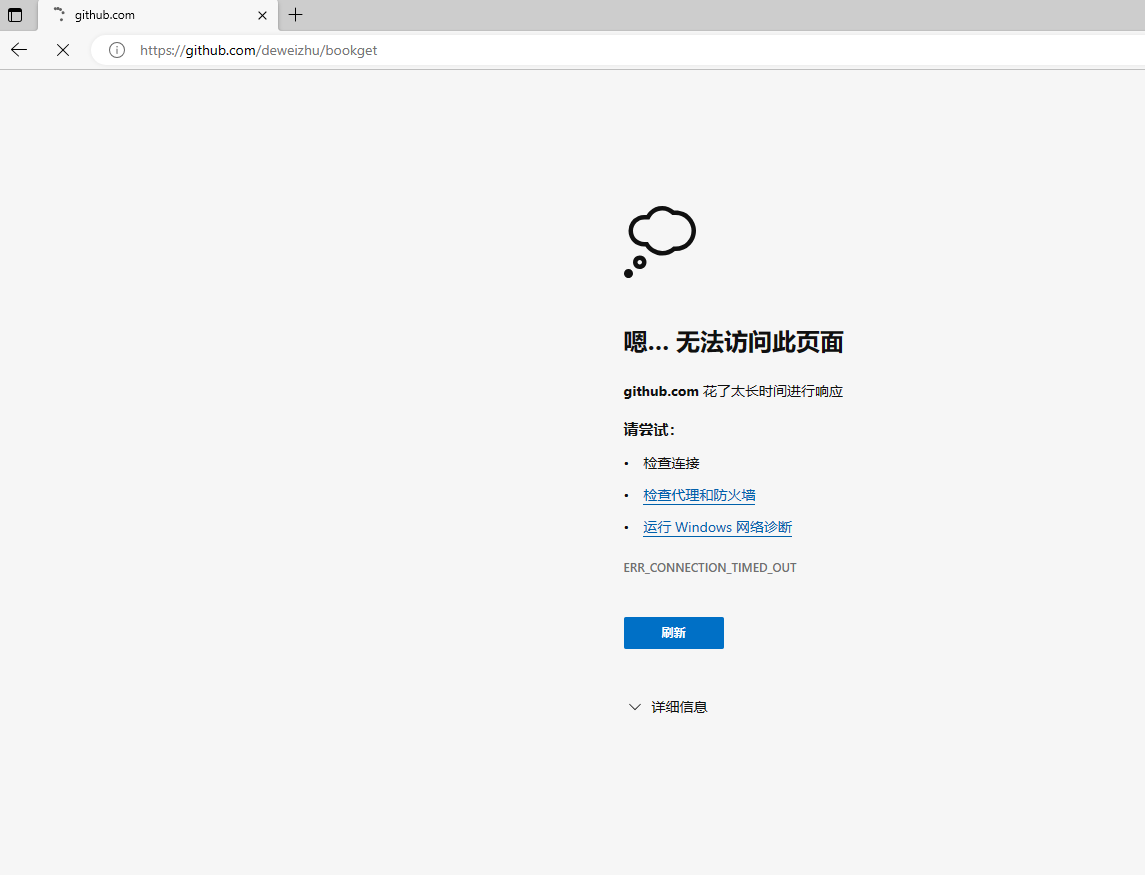The image size is (1145, 875).
Task: Open a new tab with plus icon
Action: [295, 15]
